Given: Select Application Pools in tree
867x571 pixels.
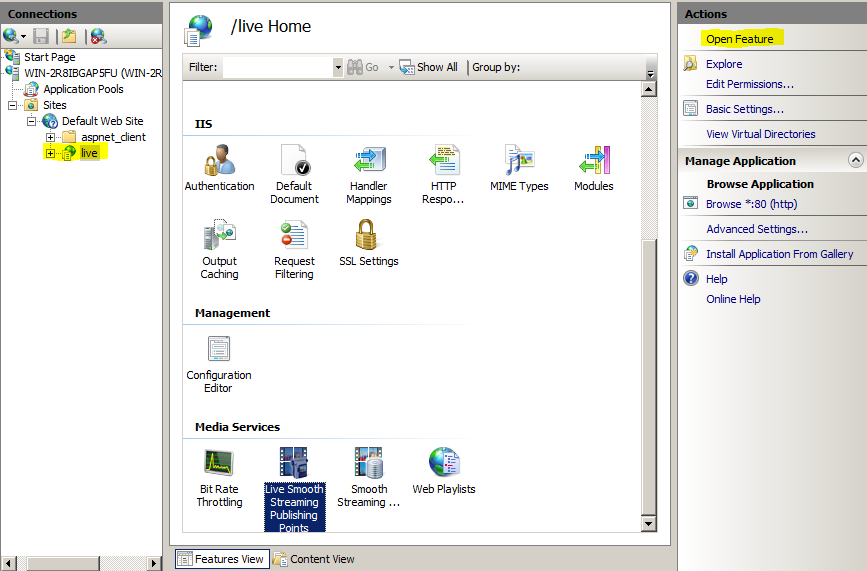Looking at the screenshot, I should (83, 89).
